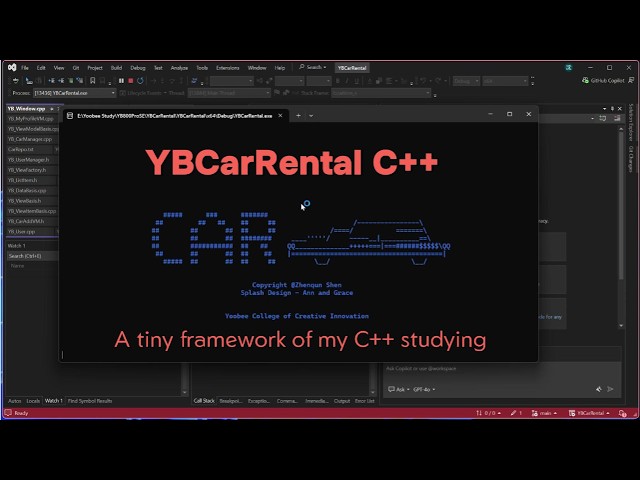Click the pin icon on right panel
This screenshot has height=480, width=640.
[612, 109]
